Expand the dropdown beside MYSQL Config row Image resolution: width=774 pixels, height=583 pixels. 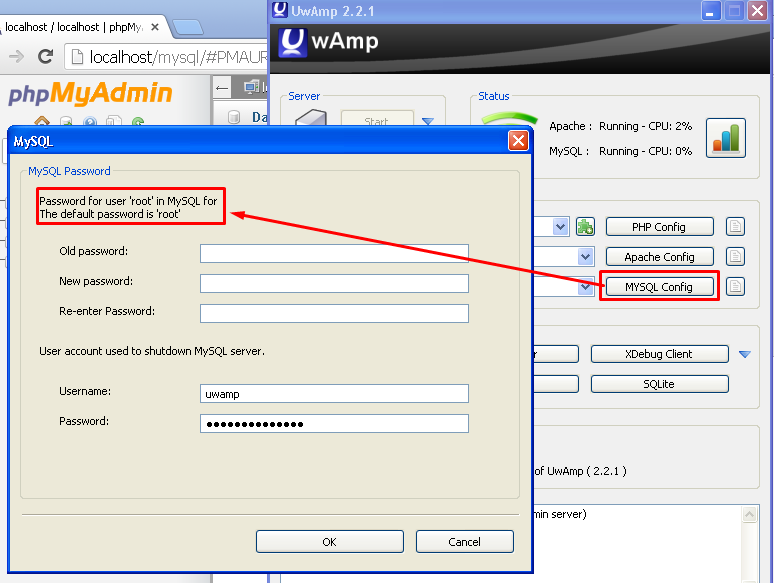pos(586,286)
